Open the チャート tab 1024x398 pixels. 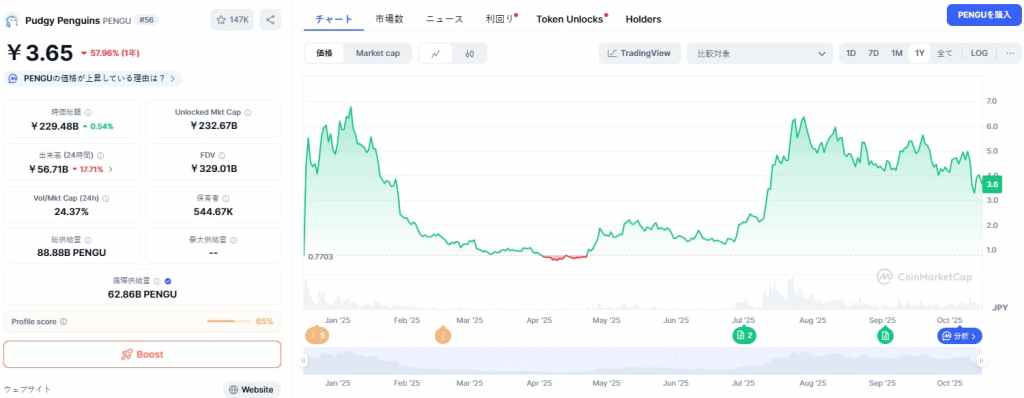[x=334, y=19]
